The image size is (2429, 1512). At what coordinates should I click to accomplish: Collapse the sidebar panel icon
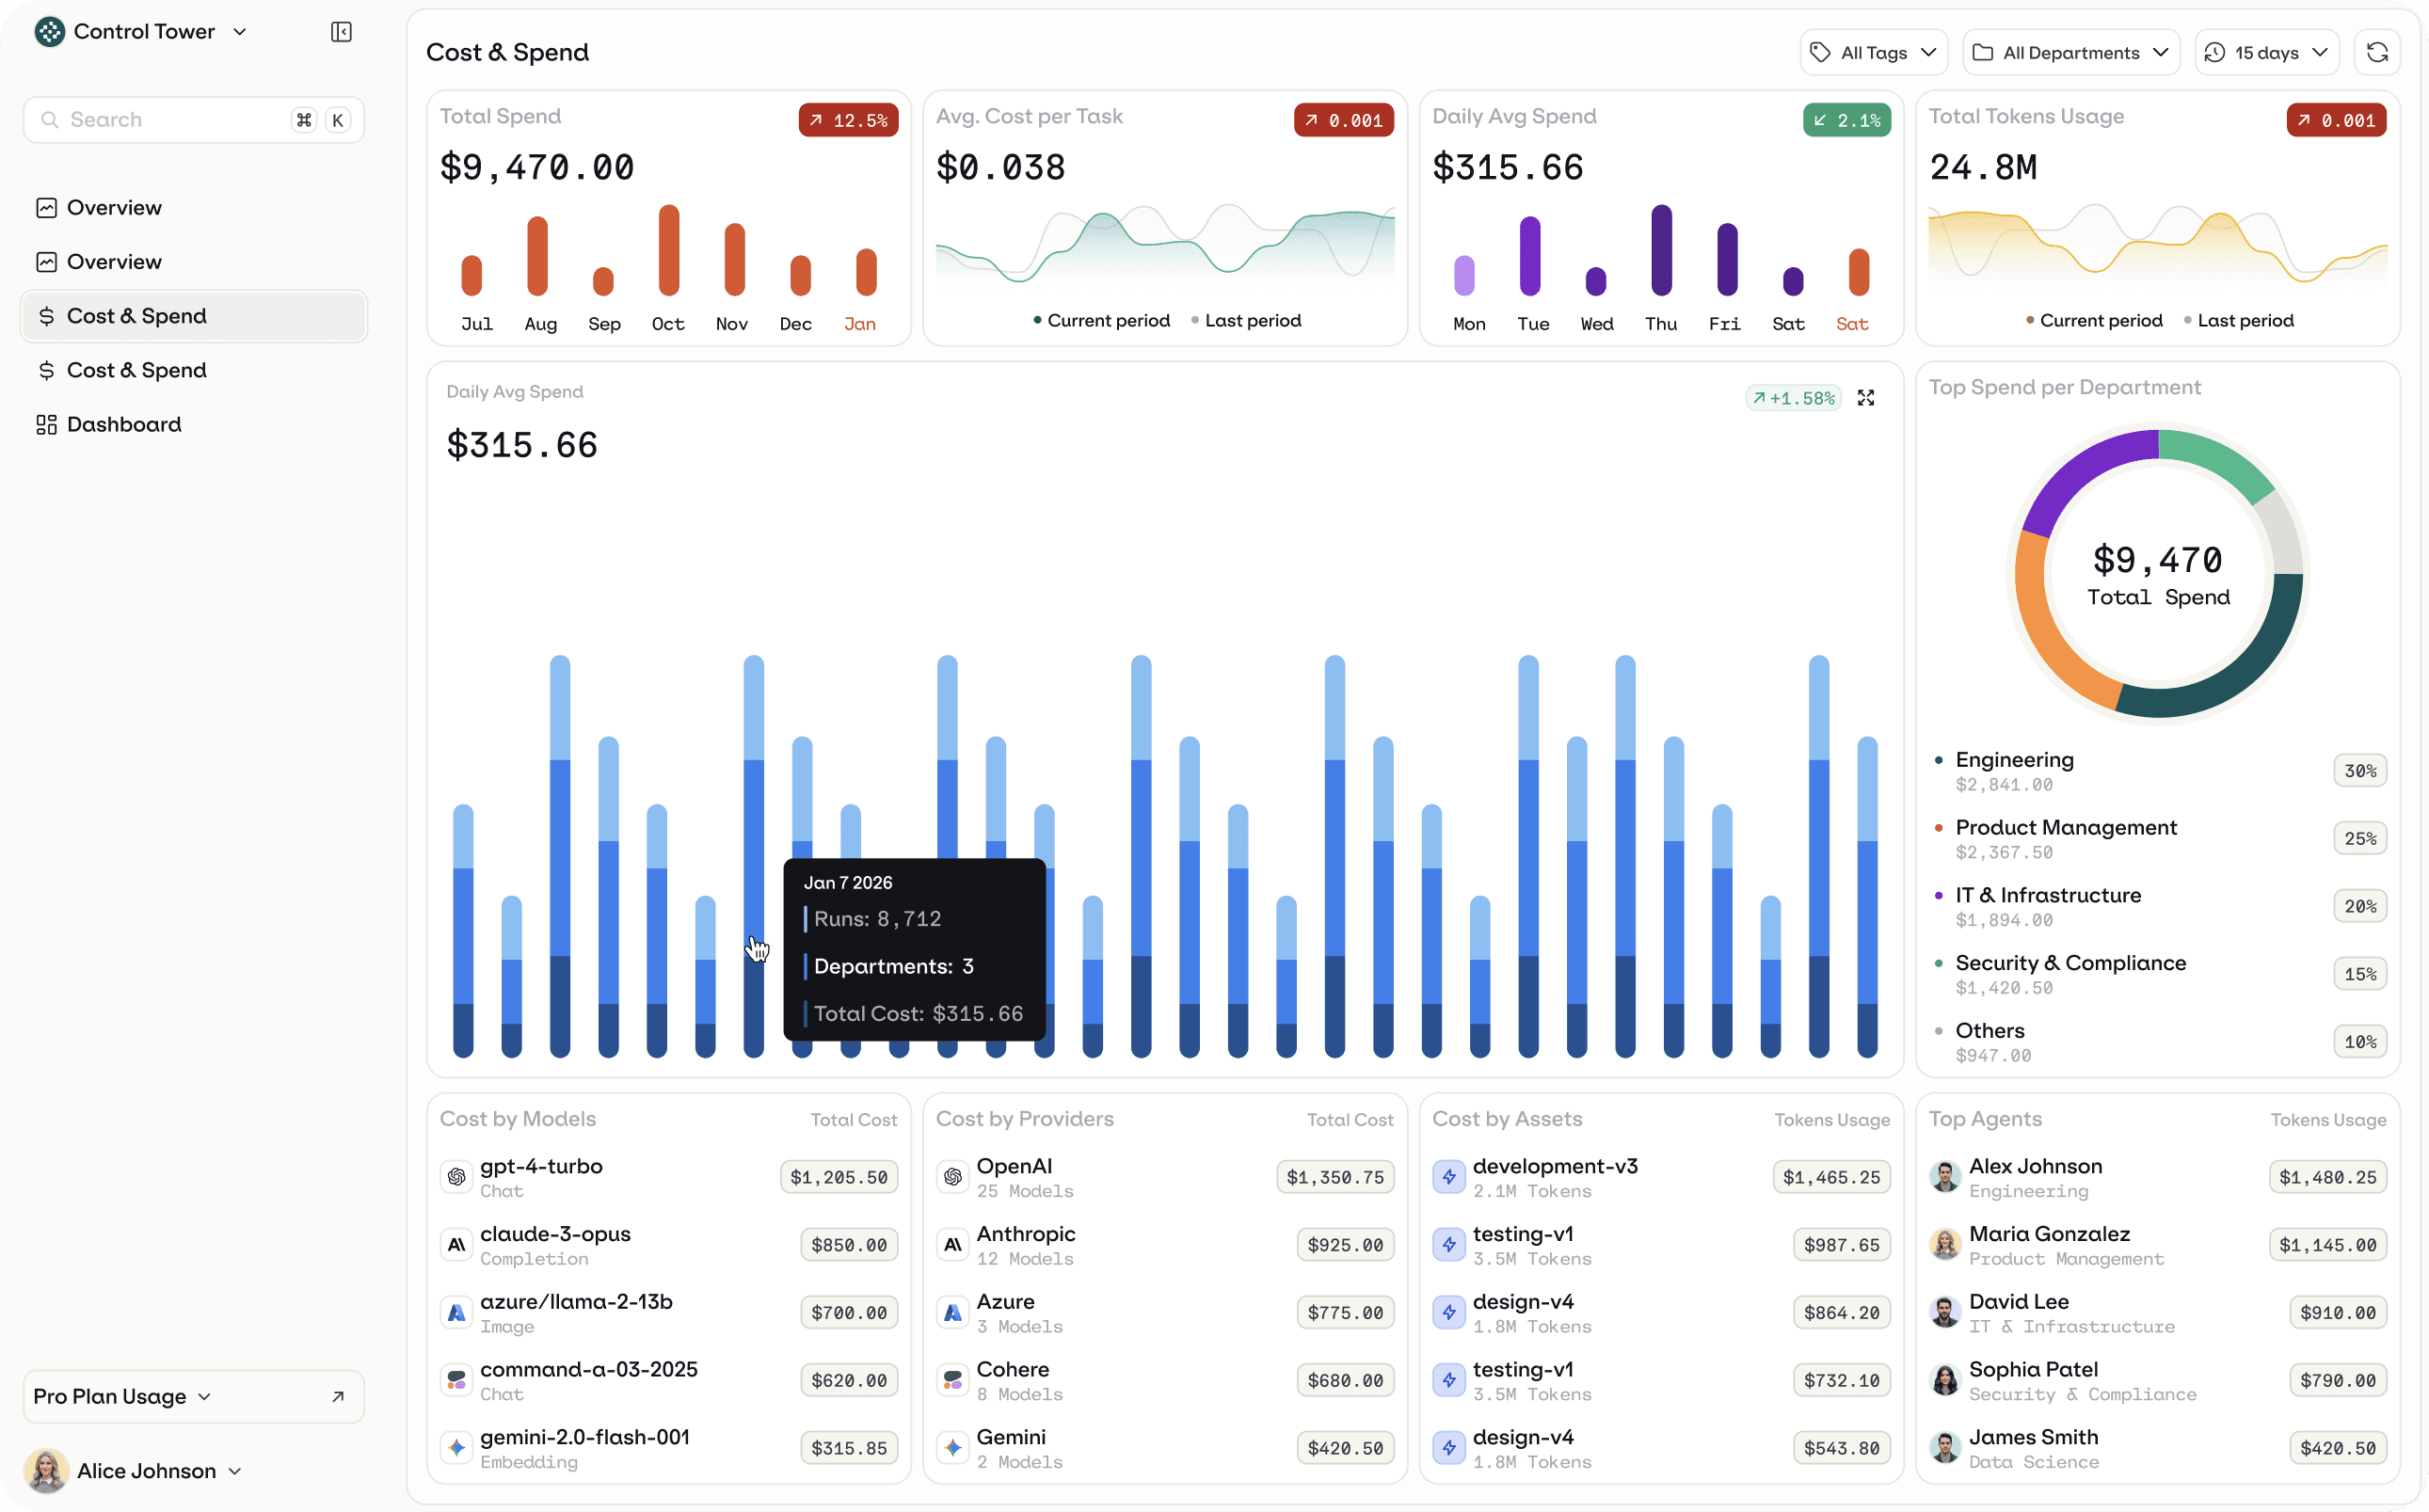(x=341, y=32)
